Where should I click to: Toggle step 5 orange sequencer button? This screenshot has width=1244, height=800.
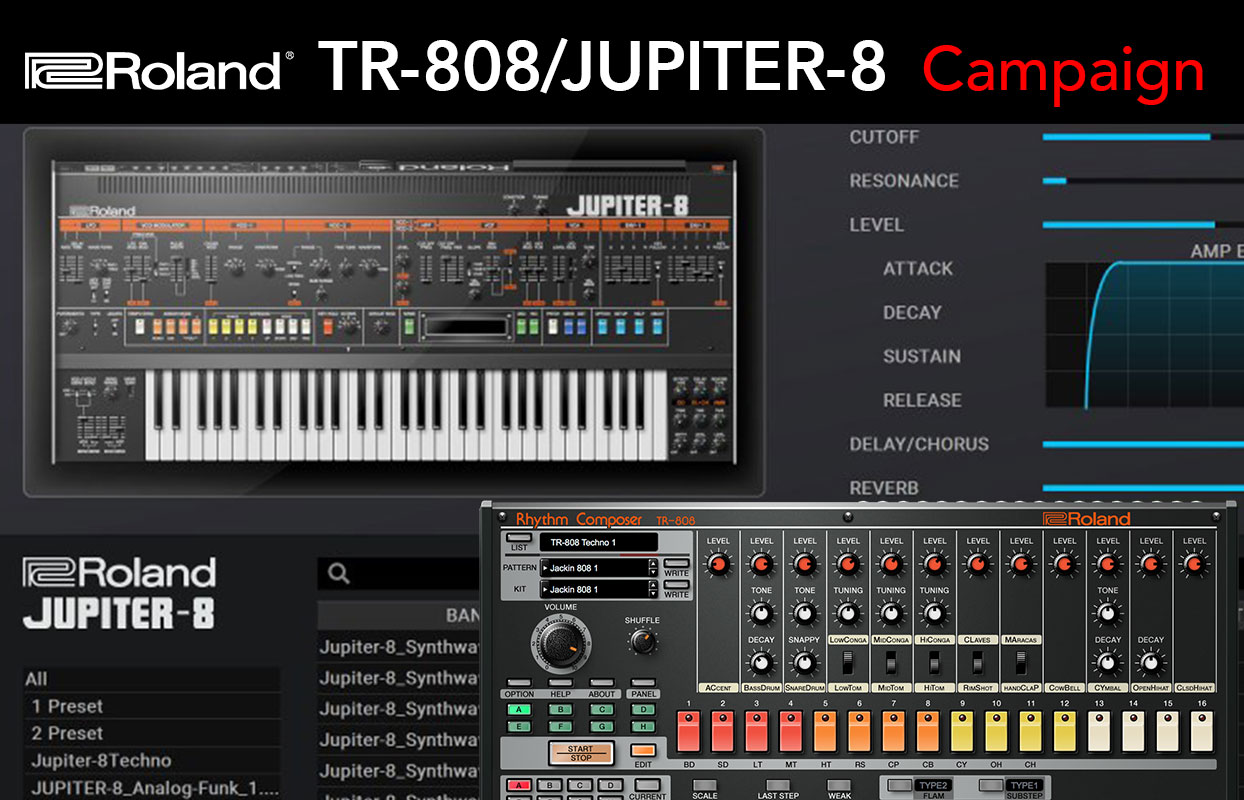[x=825, y=731]
